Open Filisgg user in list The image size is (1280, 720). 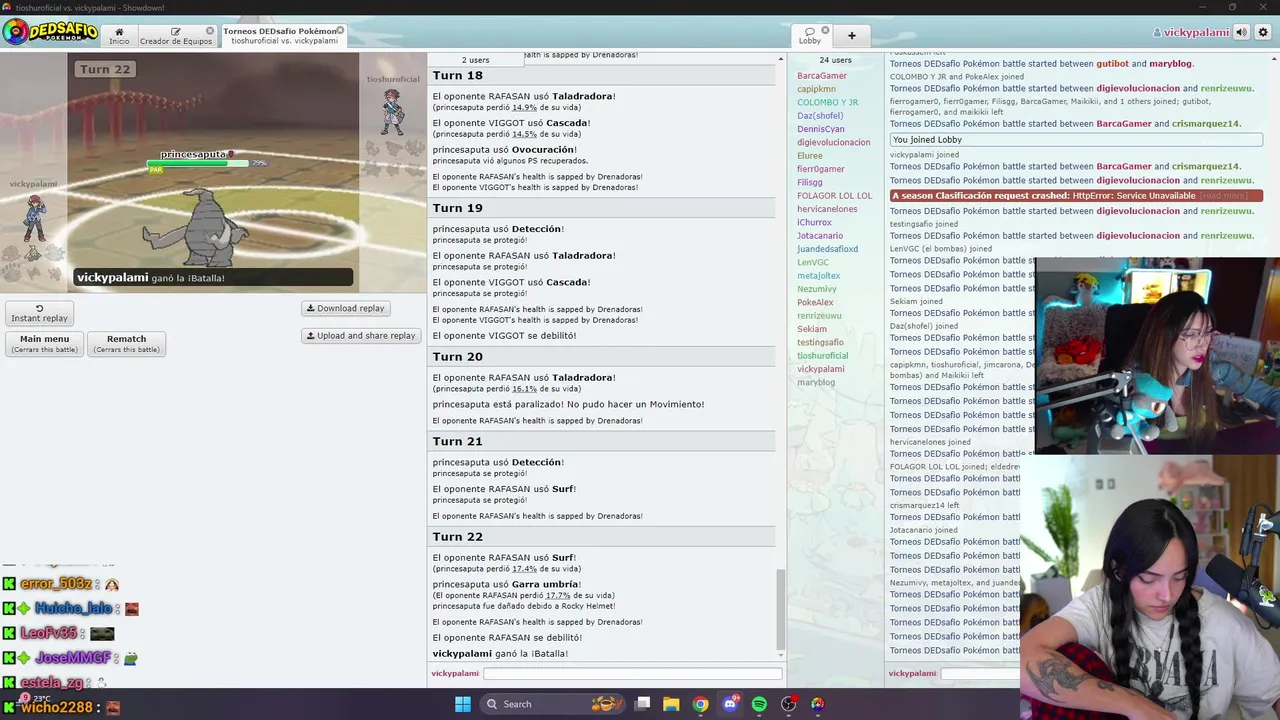tap(810, 182)
